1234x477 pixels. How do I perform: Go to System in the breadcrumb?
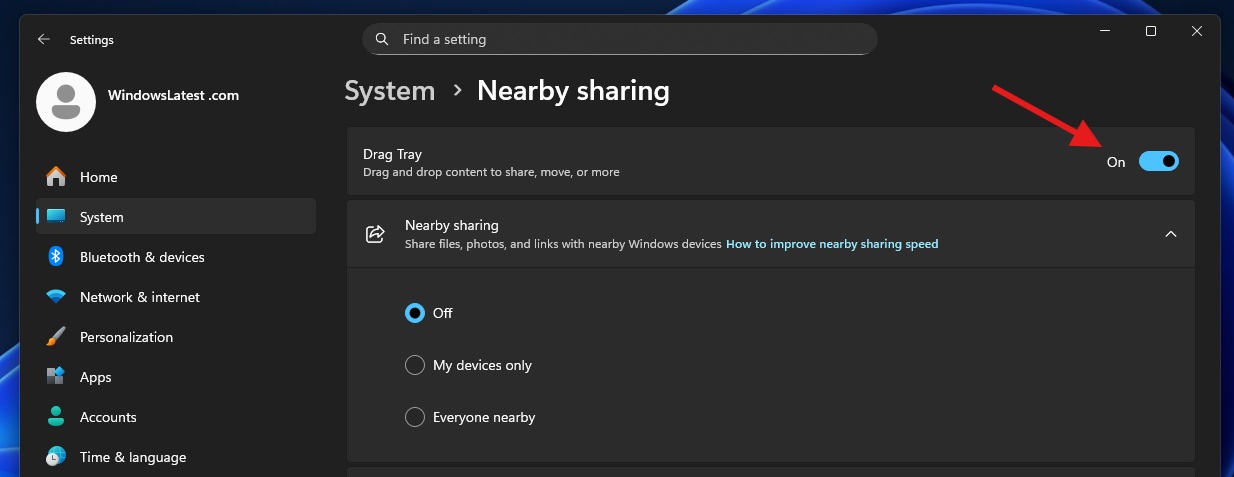[x=390, y=91]
